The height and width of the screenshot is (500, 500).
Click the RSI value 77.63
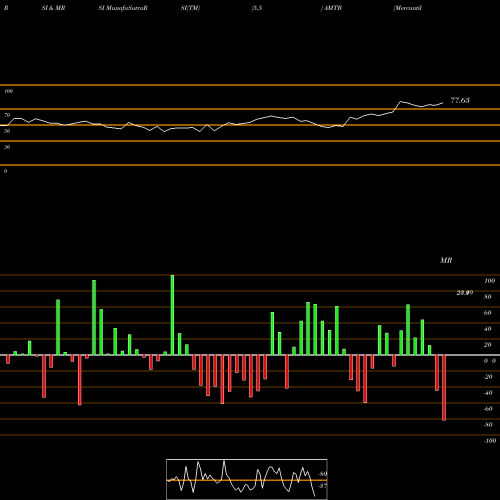click(460, 100)
